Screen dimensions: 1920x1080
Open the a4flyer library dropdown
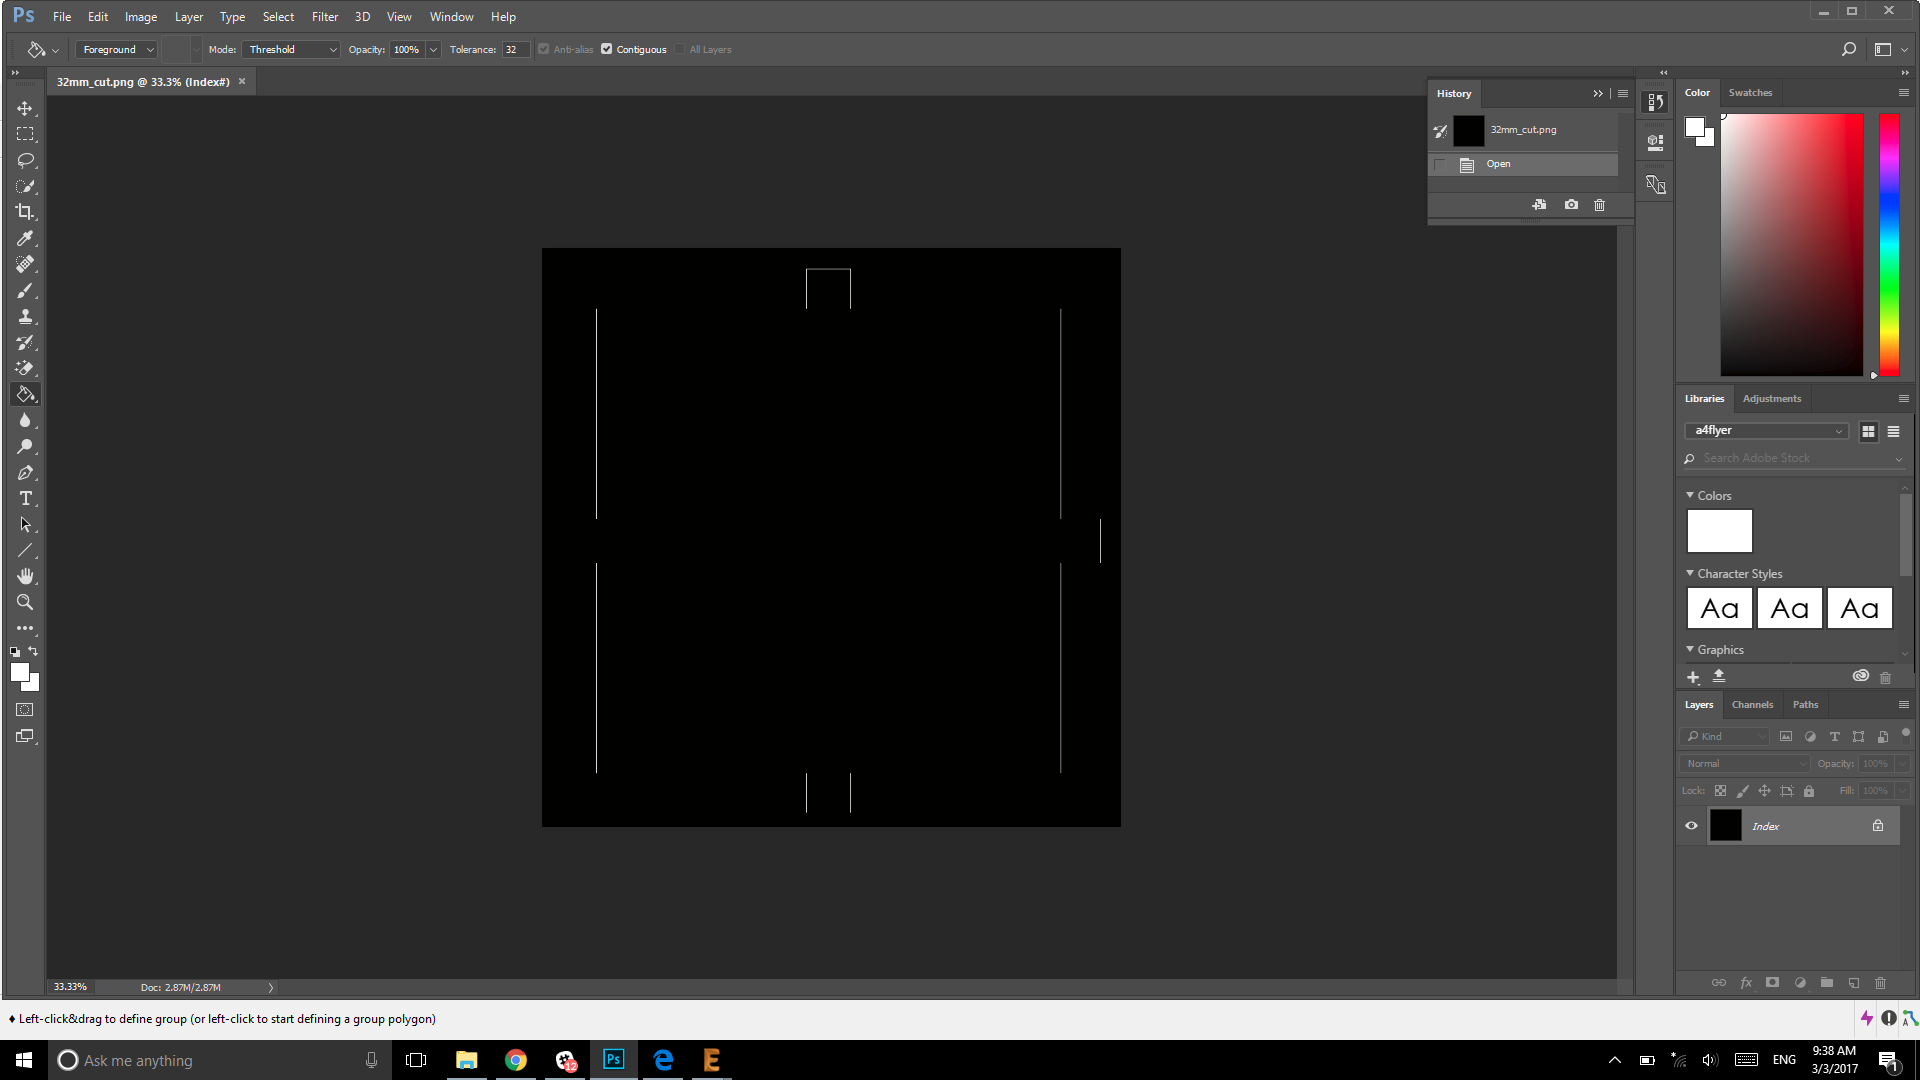[x=1767, y=431]
